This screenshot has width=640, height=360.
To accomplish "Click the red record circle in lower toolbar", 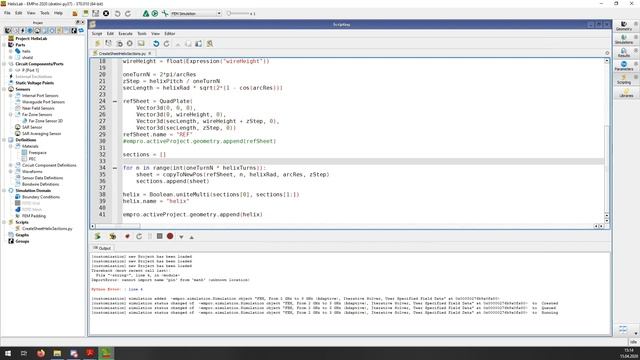I will tap(170, 236).
